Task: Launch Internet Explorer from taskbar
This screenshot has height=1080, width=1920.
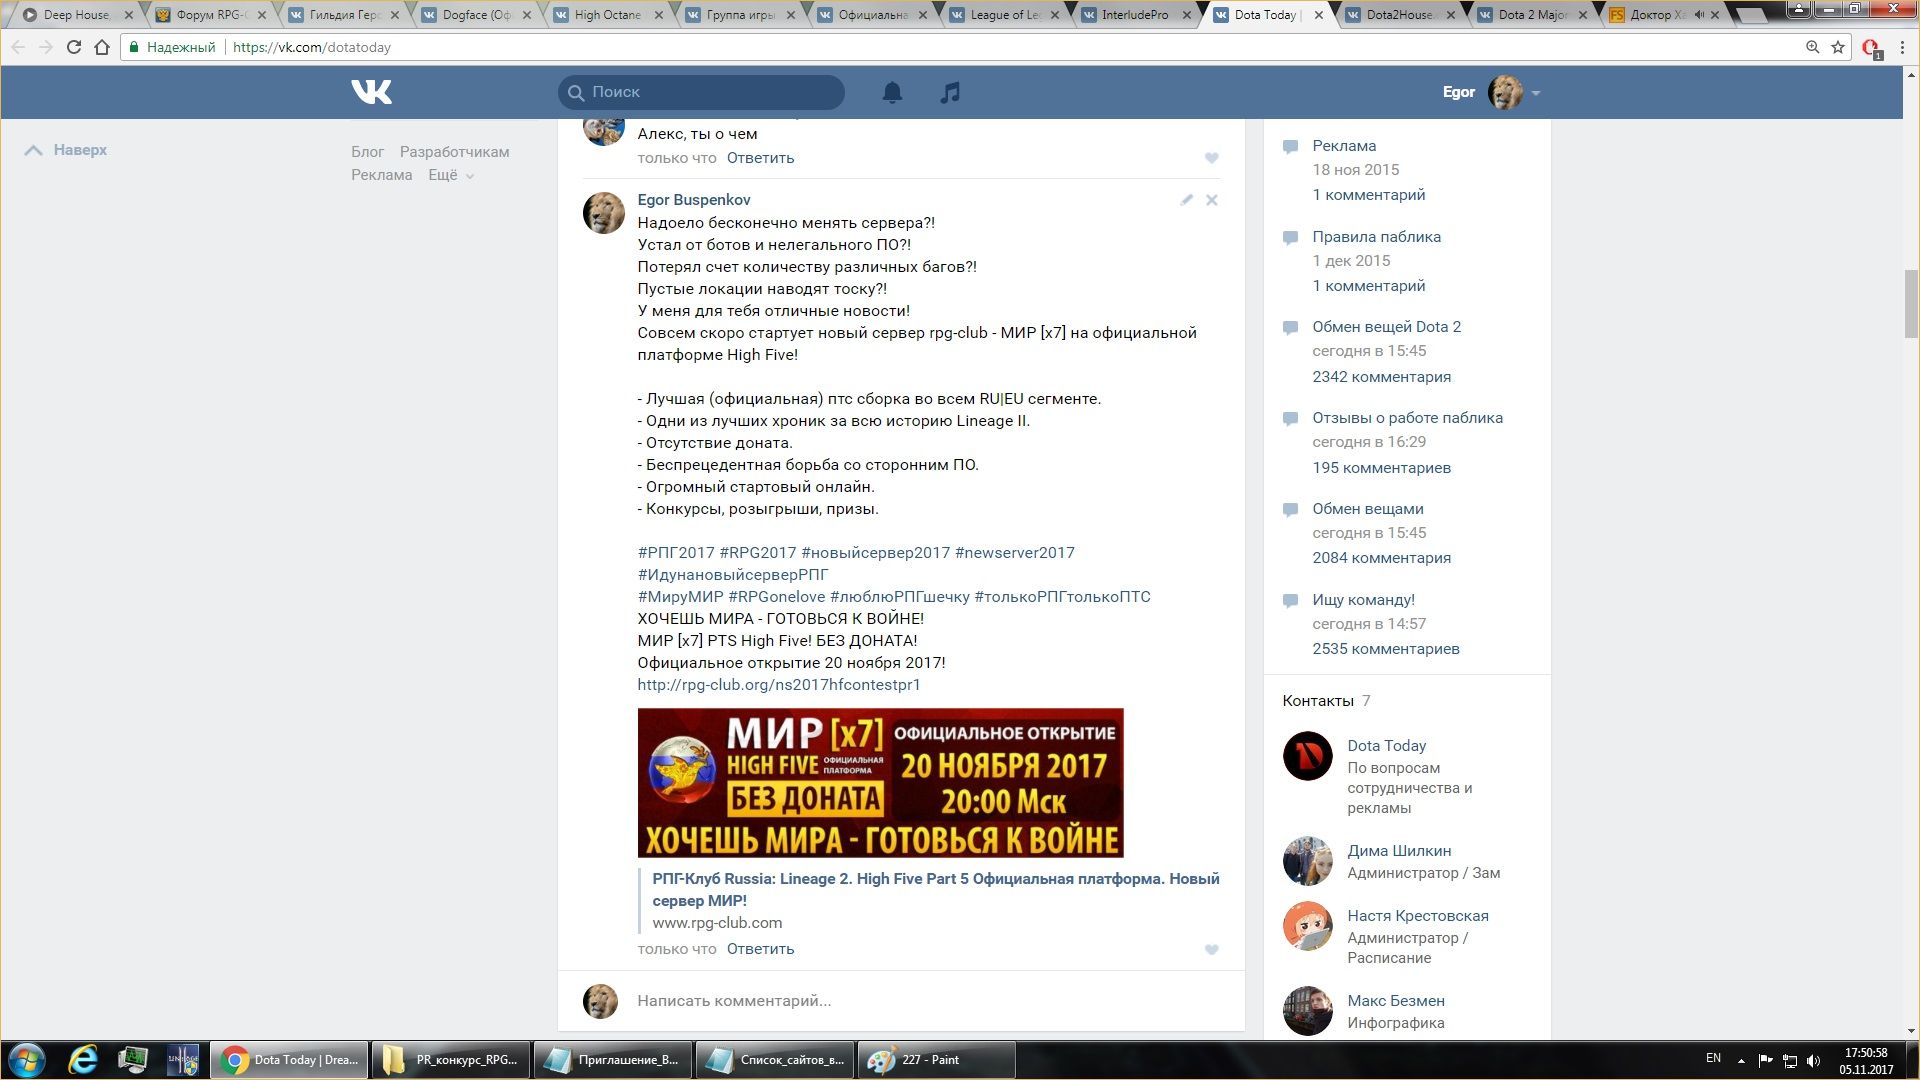Action: 83,1060
